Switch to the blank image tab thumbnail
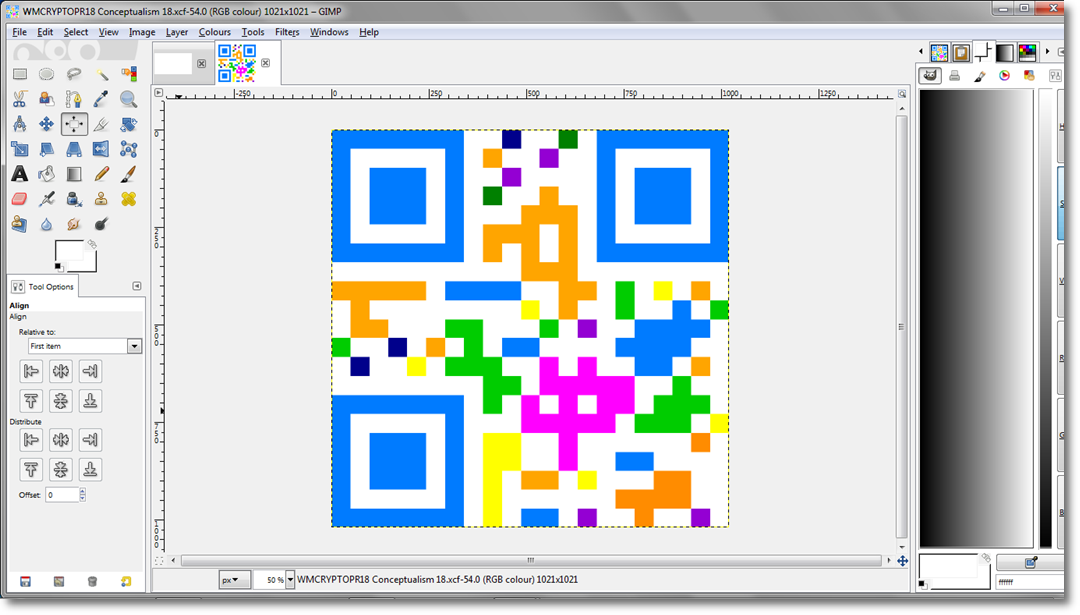Screen dimensions: 1080x615 tap(173, 63)
